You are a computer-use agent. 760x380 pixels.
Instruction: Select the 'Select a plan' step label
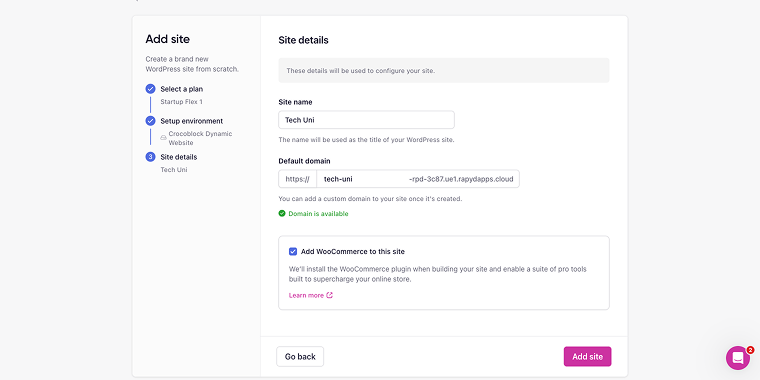point(182,89)
